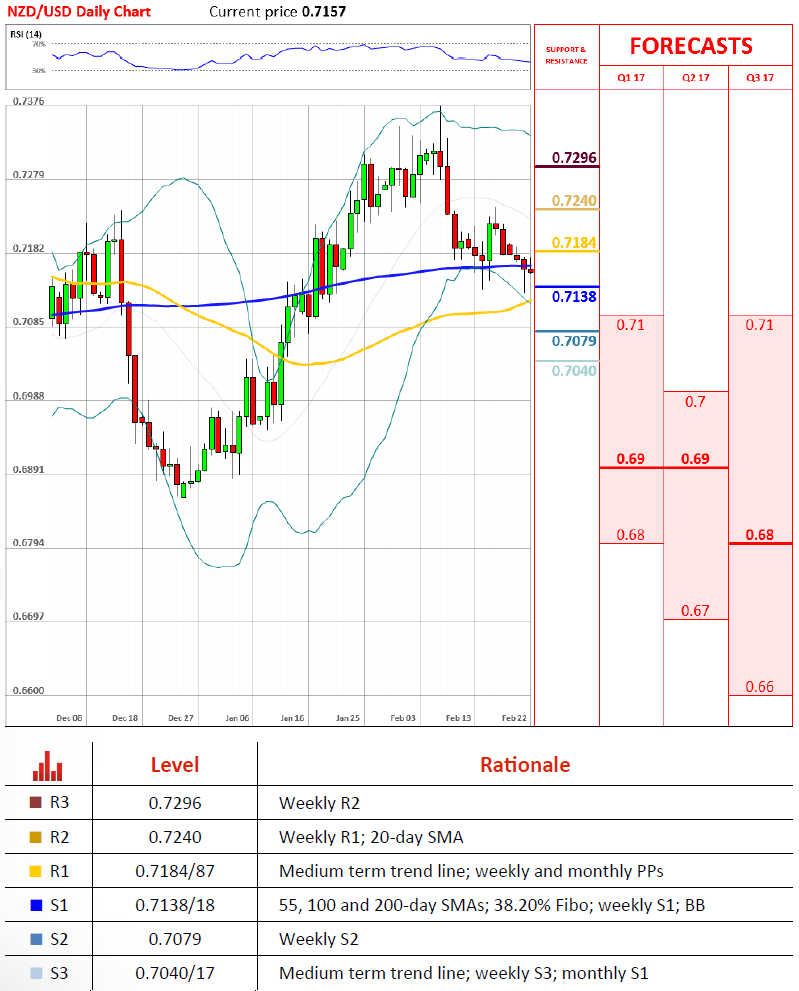The image size is (799, 991).
Task: Click the 0.7240 level cell in table
Action: click(174, 837)
